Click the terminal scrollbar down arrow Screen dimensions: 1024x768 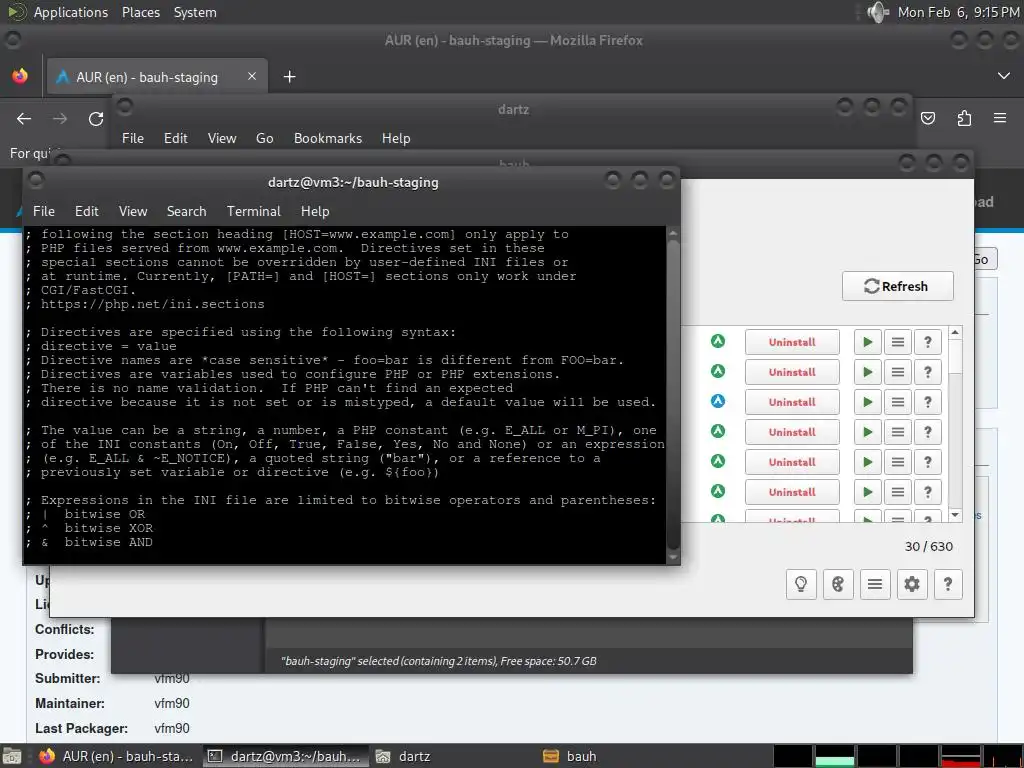point(673,558)
